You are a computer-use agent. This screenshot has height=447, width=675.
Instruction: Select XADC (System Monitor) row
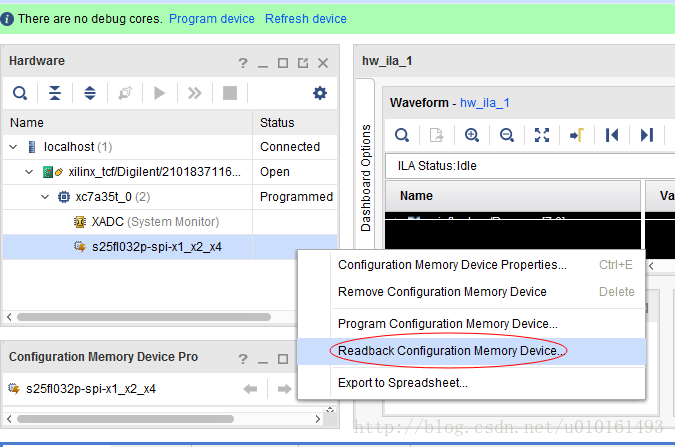(170, 222)
